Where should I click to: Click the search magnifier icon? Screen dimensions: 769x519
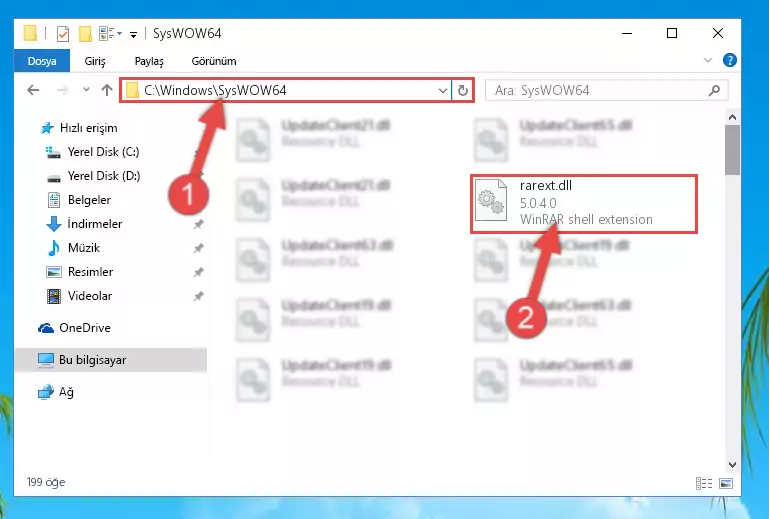click(x=715, y=90)
